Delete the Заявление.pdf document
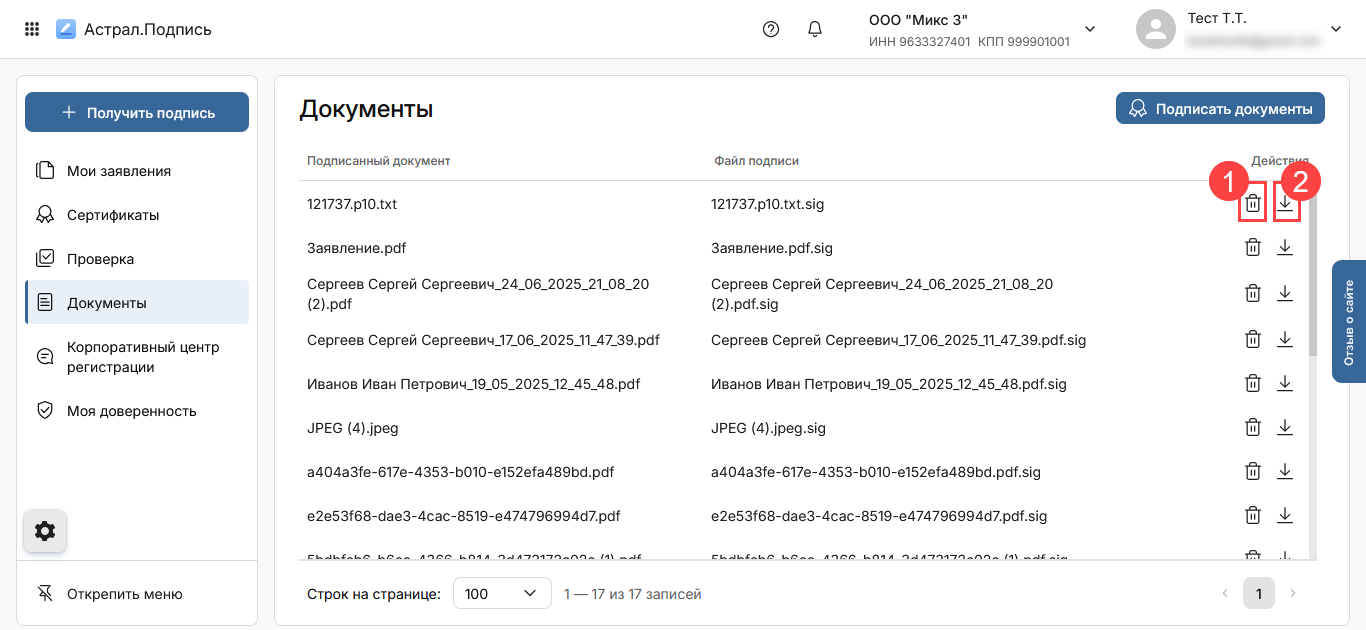1366x630 pixels. [x=1252, y=248]
